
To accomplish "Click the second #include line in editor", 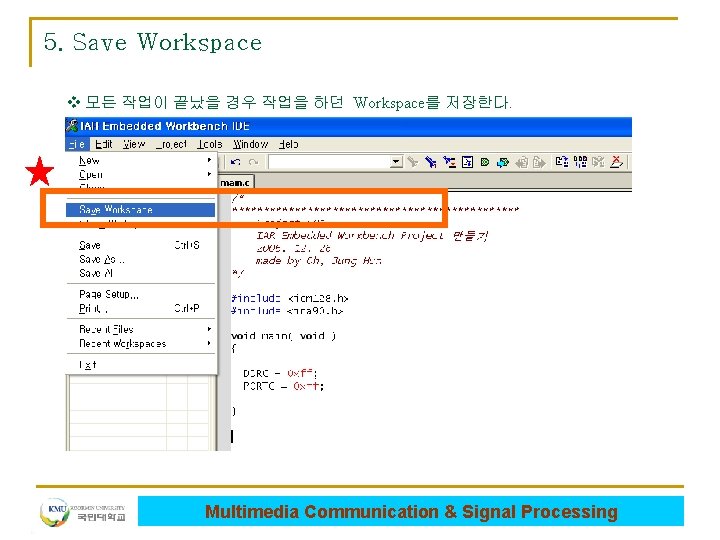I will click(x=287, y=311).
